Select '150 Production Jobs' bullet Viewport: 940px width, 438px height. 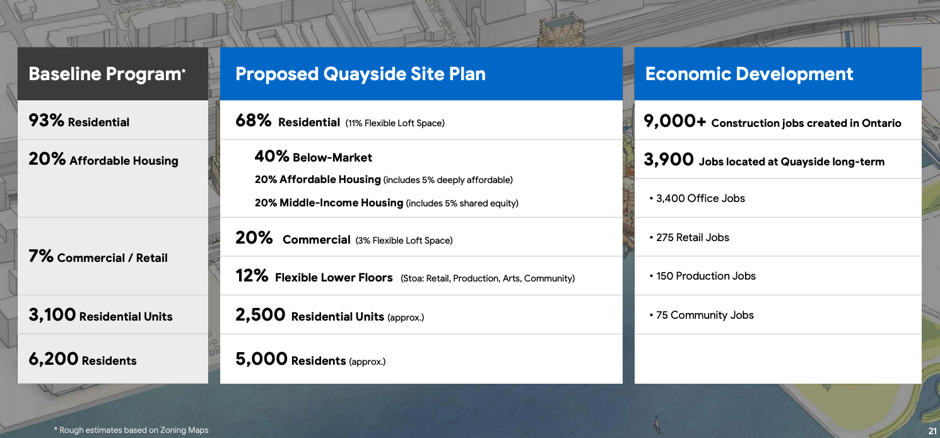coord(702,276)
